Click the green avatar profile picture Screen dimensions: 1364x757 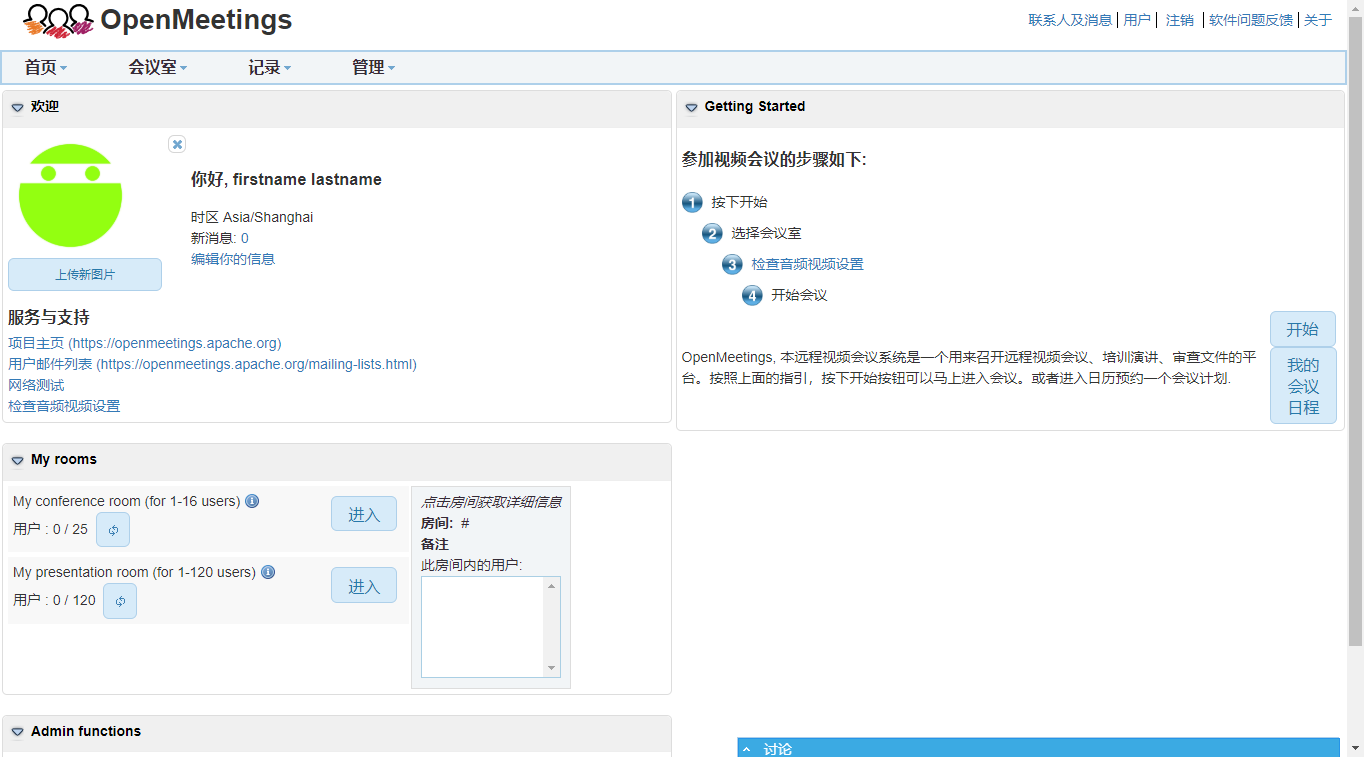[70, 196]
